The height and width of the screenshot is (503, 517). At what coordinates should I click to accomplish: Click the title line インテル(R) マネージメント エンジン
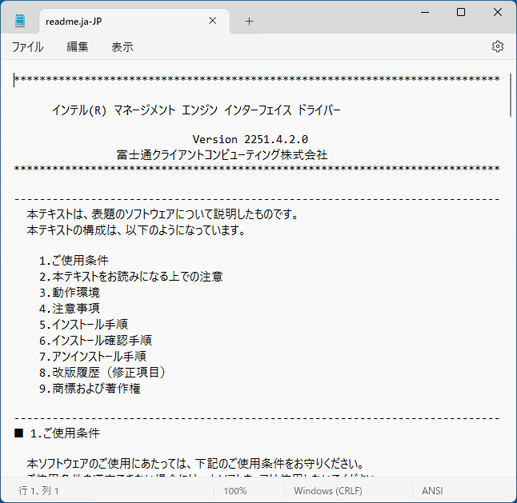click(x=196, y=110)
